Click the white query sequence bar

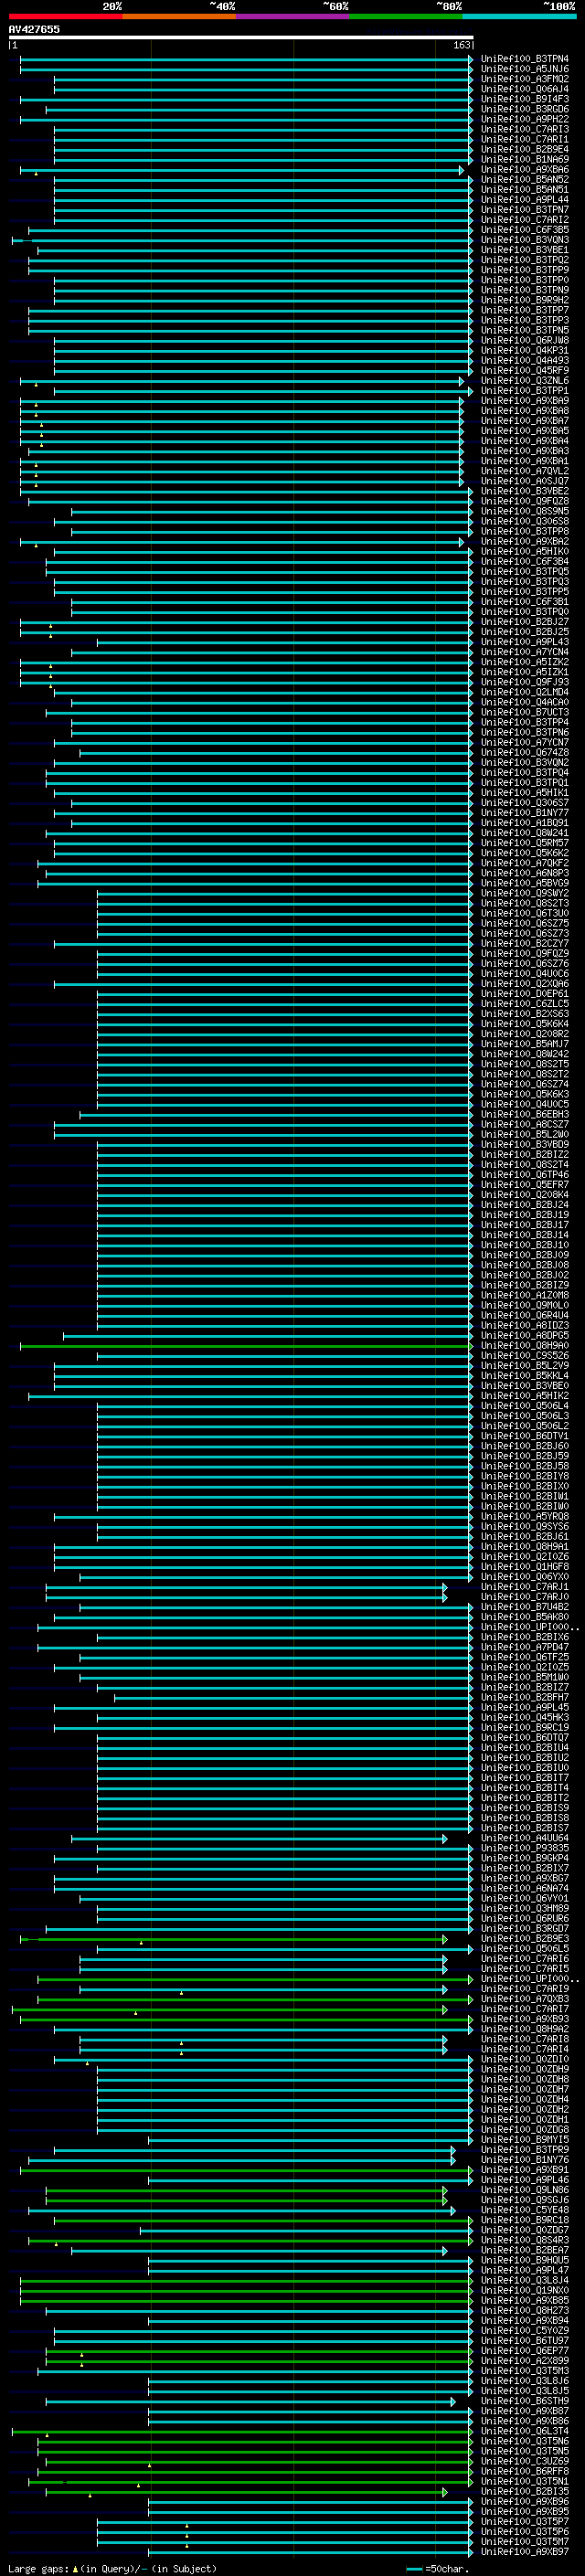[241, 37]
